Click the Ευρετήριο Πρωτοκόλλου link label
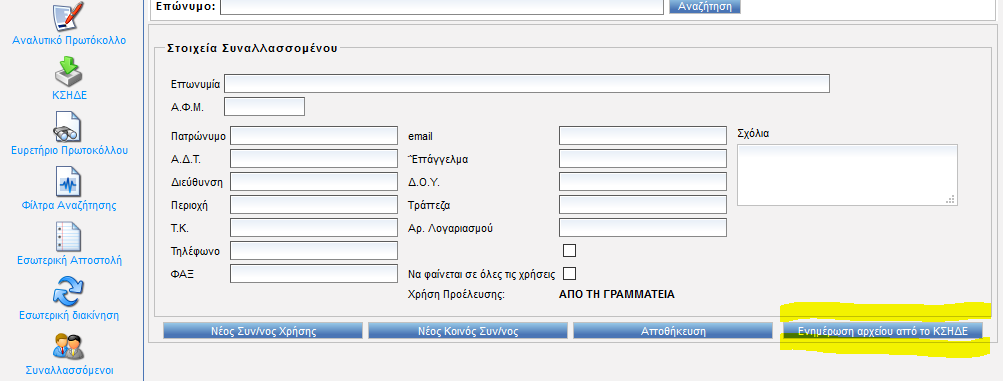 (x=70, y=151)
